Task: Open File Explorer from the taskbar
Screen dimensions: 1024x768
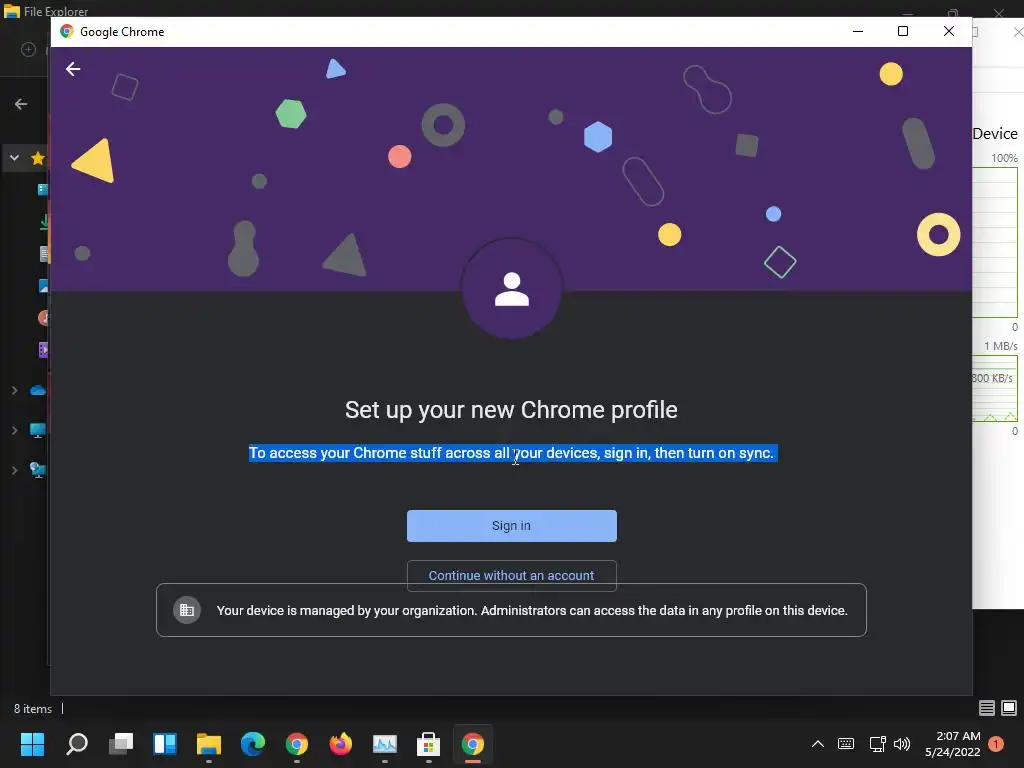Action: pyautogui.click(x=209, y=744)
